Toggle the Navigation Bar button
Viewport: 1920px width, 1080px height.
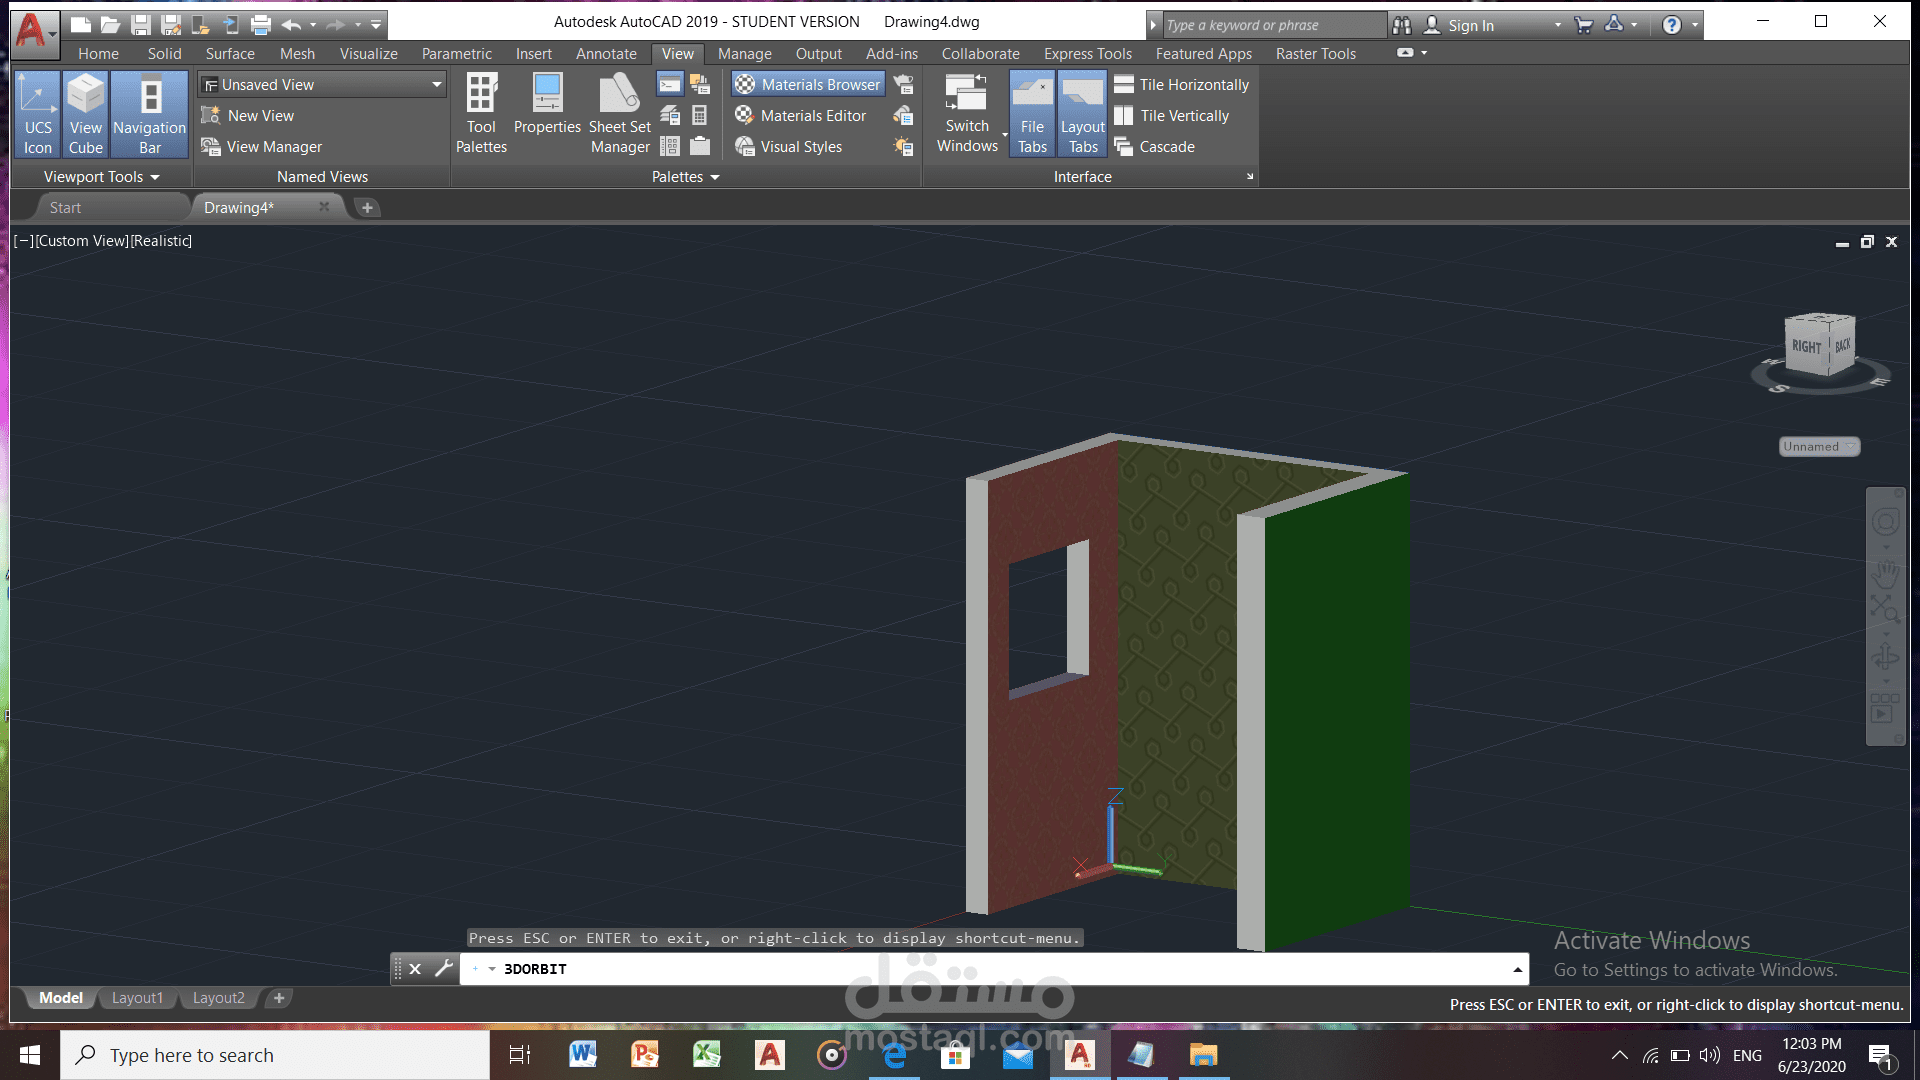point(149,114)
